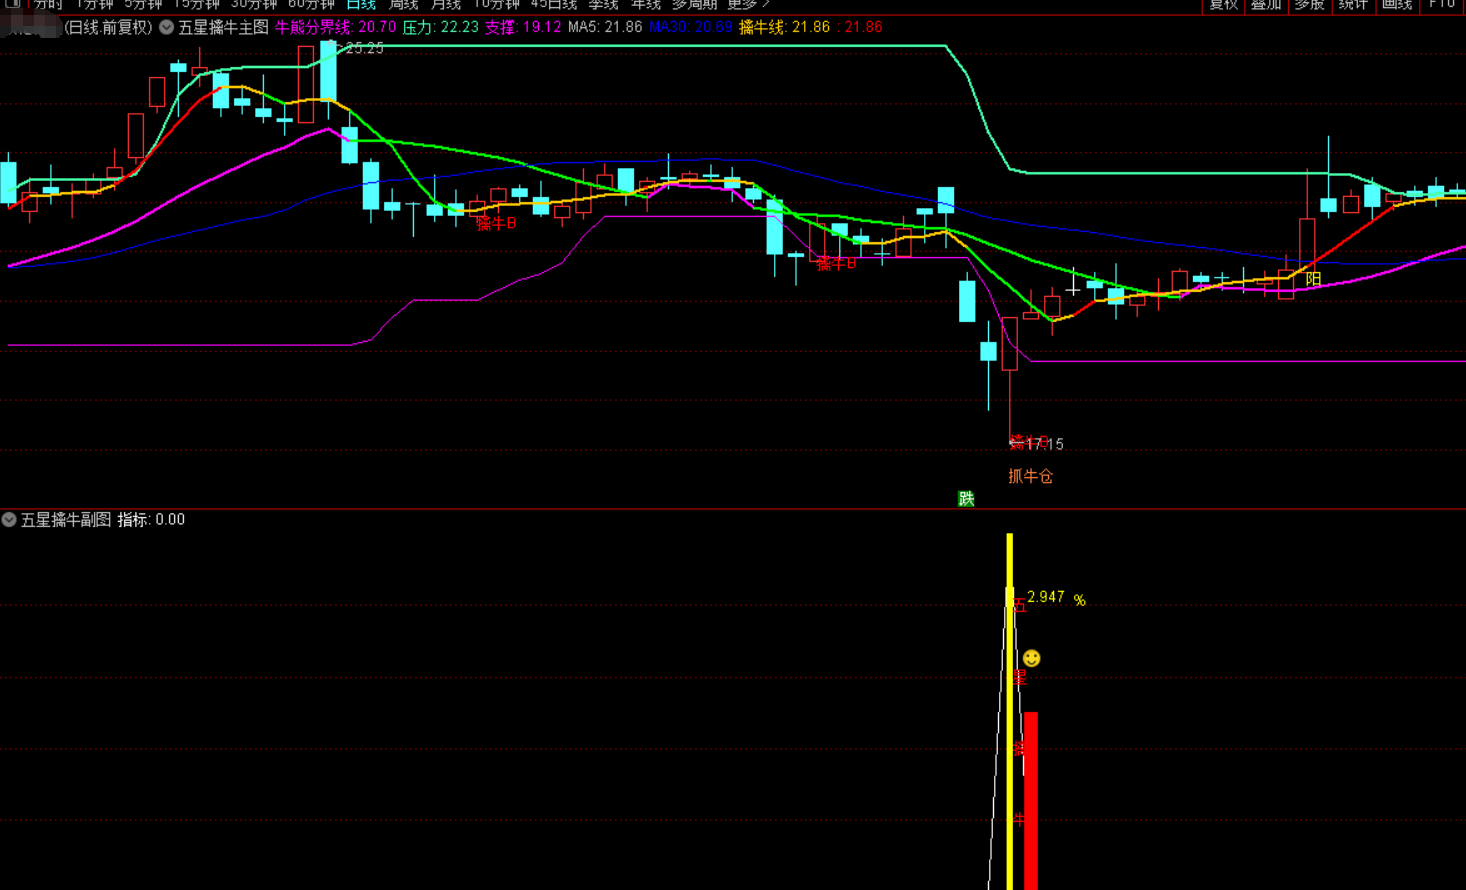
Task: Click the tall yellow bar in sub-chart
Action: click(x=1010, y=712)
